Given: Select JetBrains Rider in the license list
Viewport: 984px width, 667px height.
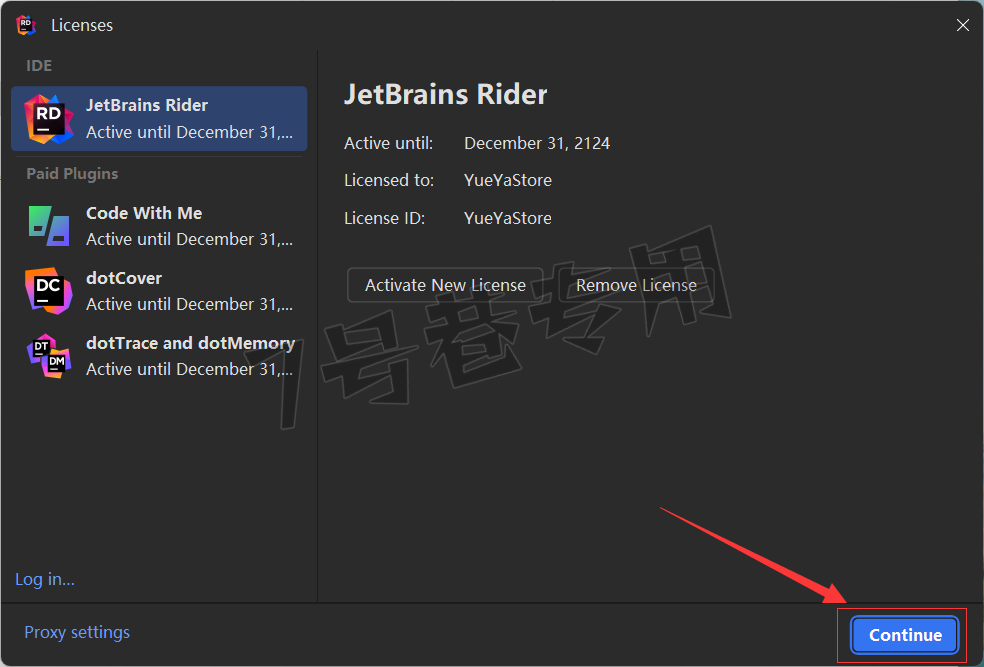Looking at the screenshot, I should point(159,119).
